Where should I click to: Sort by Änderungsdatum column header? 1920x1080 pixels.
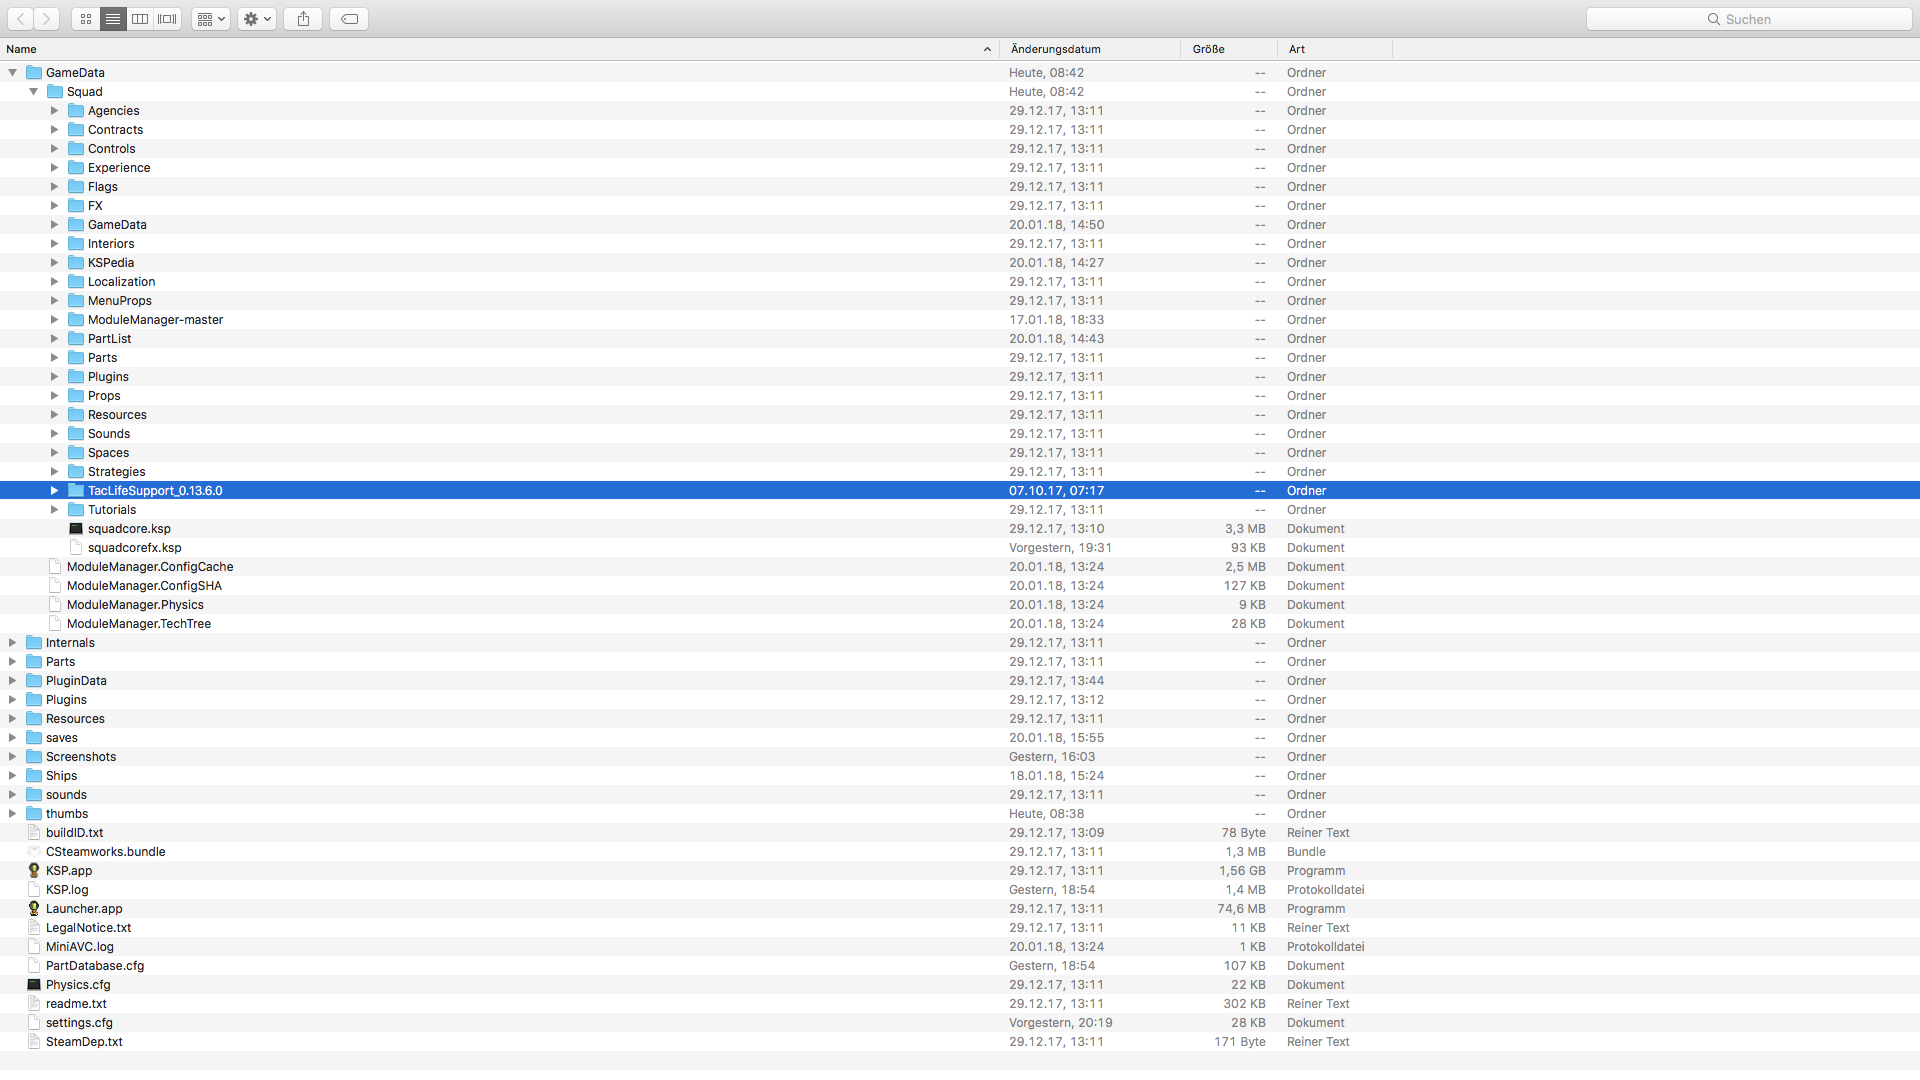point(1055,49)
